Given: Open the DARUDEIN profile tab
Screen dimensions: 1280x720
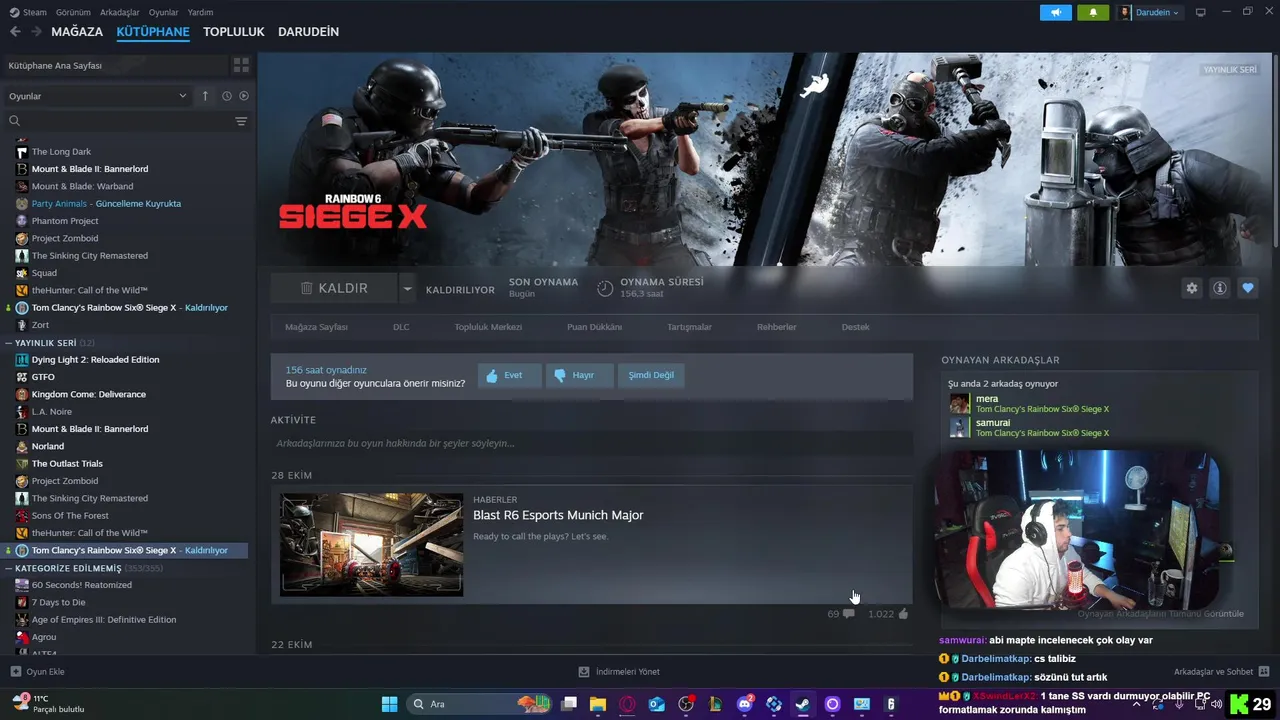Looking at the screenshot, I should pyautogui.click(x=308, y=32).
